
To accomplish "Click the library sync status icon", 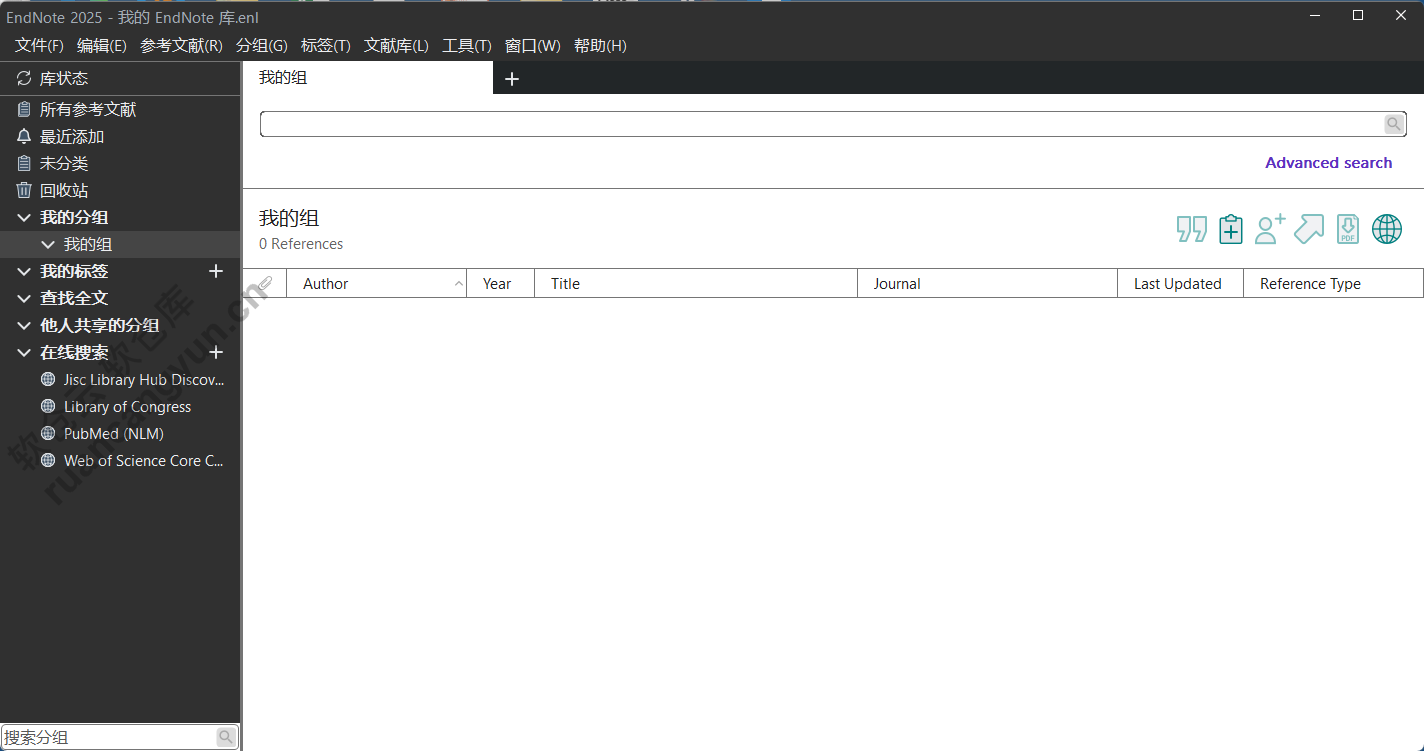I will pos(24,78).
